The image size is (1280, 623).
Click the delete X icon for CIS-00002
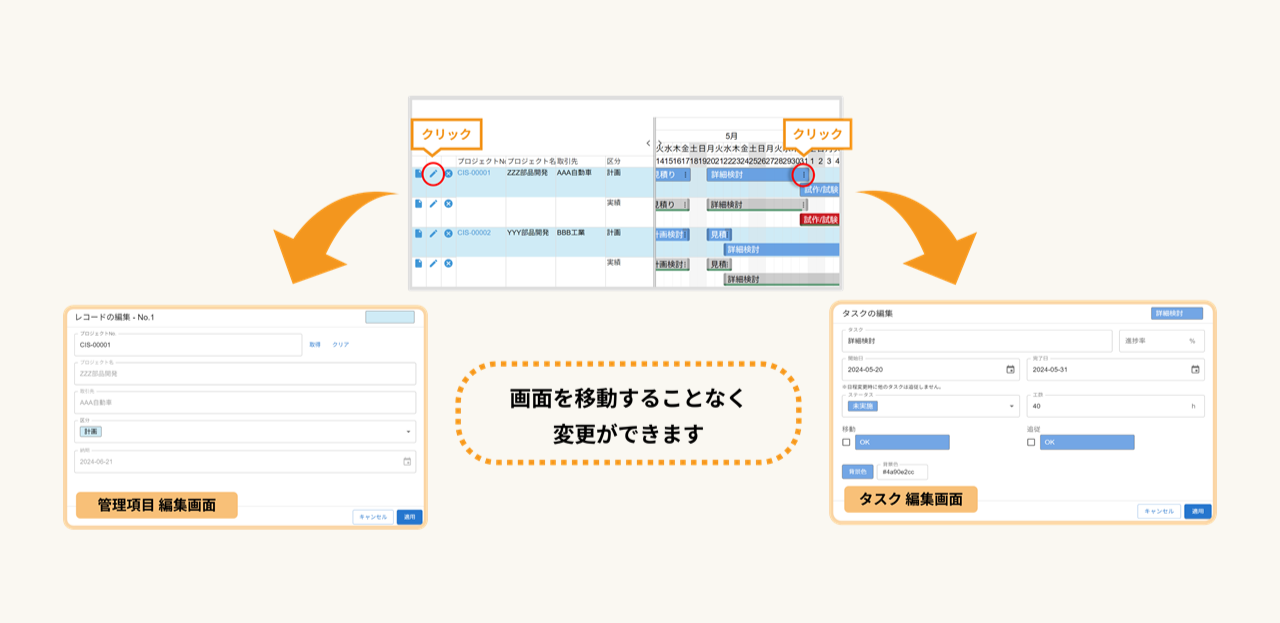click(448, 233)
